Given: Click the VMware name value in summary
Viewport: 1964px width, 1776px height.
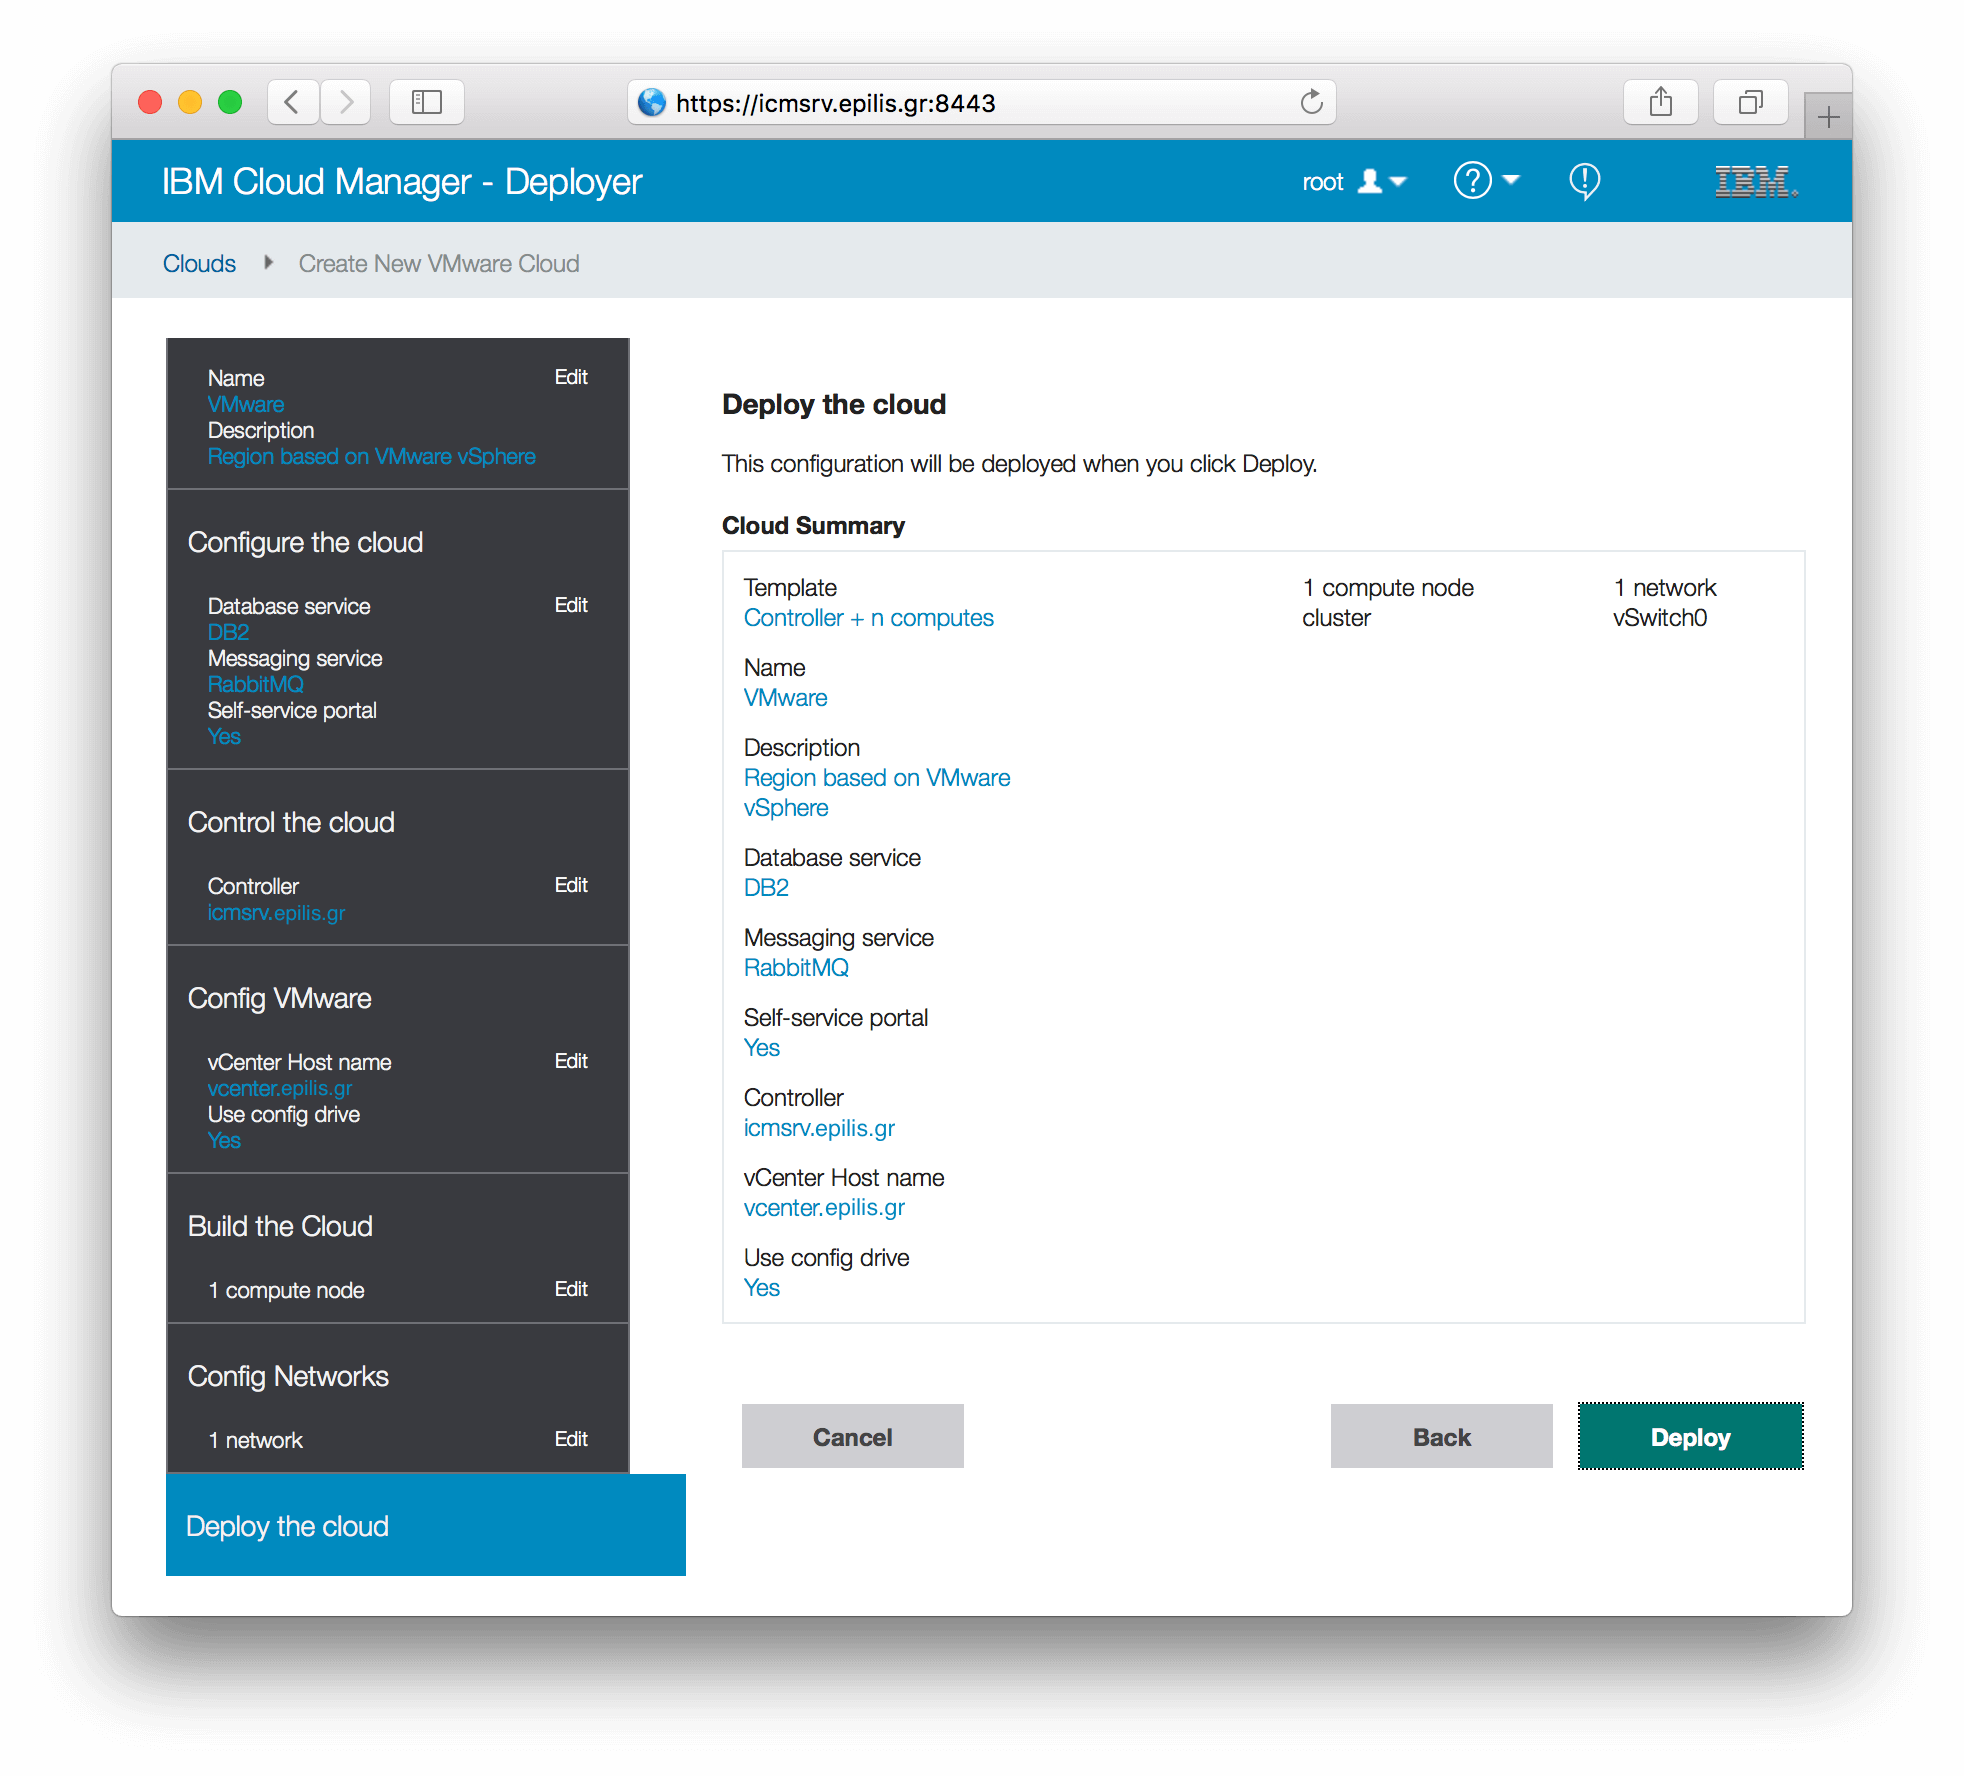Looking at the screenshot, I should point(785,698).
